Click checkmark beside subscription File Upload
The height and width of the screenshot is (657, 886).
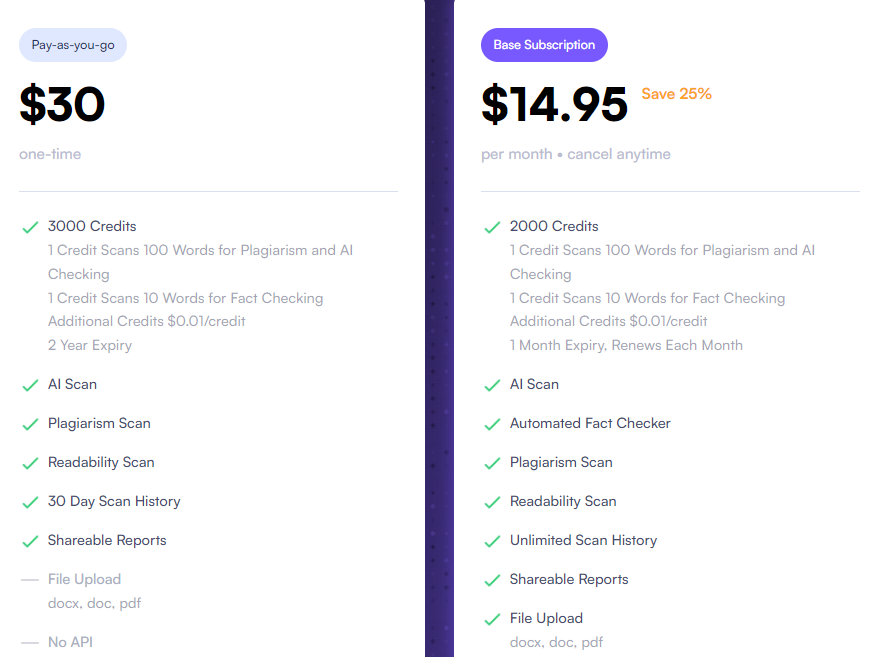(492, 619)
